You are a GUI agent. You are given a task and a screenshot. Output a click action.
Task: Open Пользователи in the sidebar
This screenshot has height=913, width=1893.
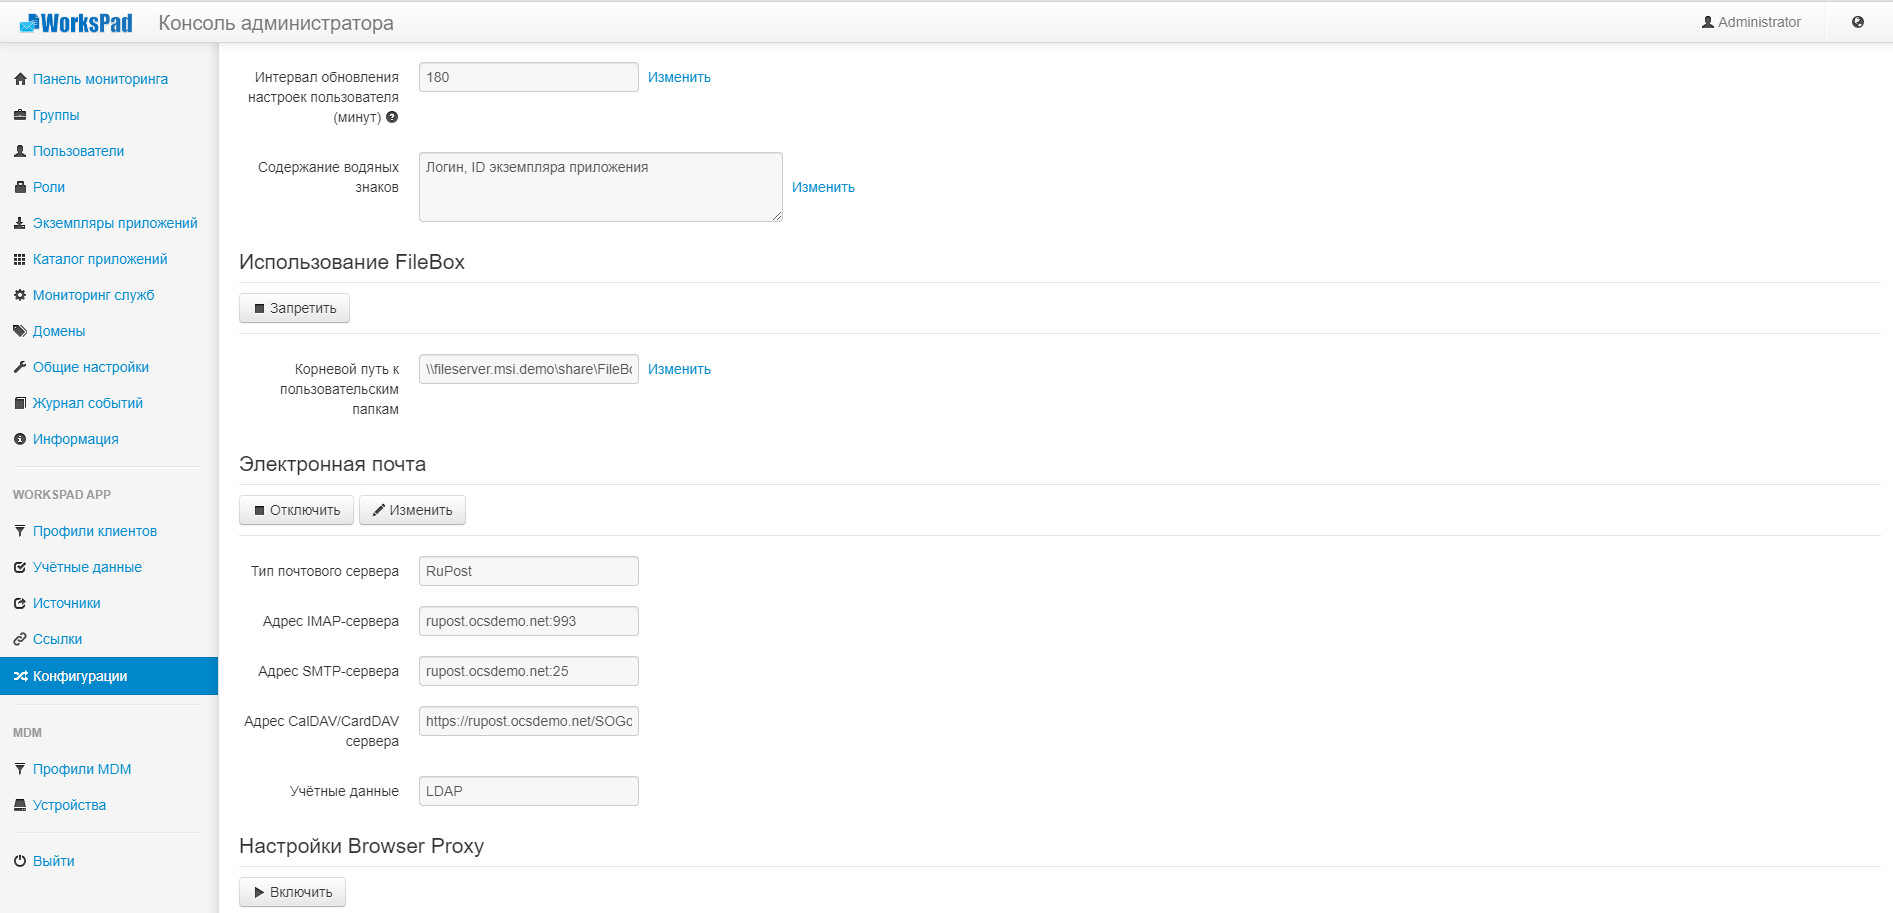pyautogui.click(x=78, y=151)
